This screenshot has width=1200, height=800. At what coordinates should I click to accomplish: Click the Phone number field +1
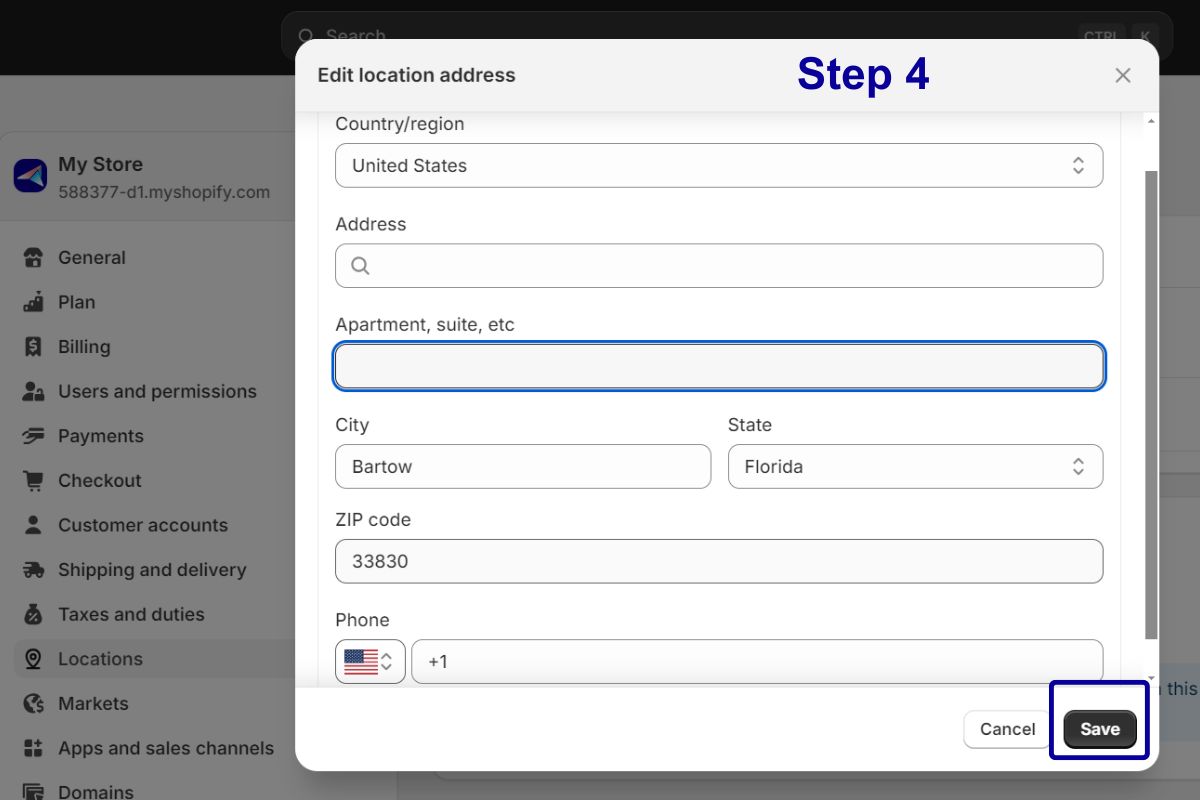(x=757, y=662)
